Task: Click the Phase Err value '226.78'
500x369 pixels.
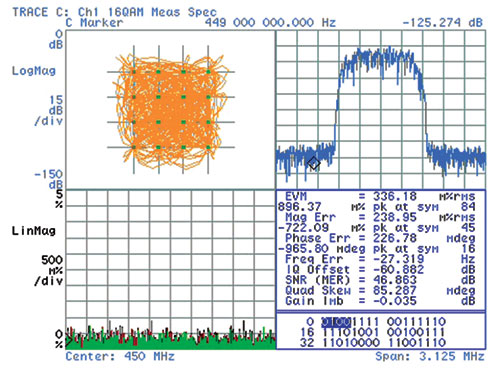Action: point(395,238)
